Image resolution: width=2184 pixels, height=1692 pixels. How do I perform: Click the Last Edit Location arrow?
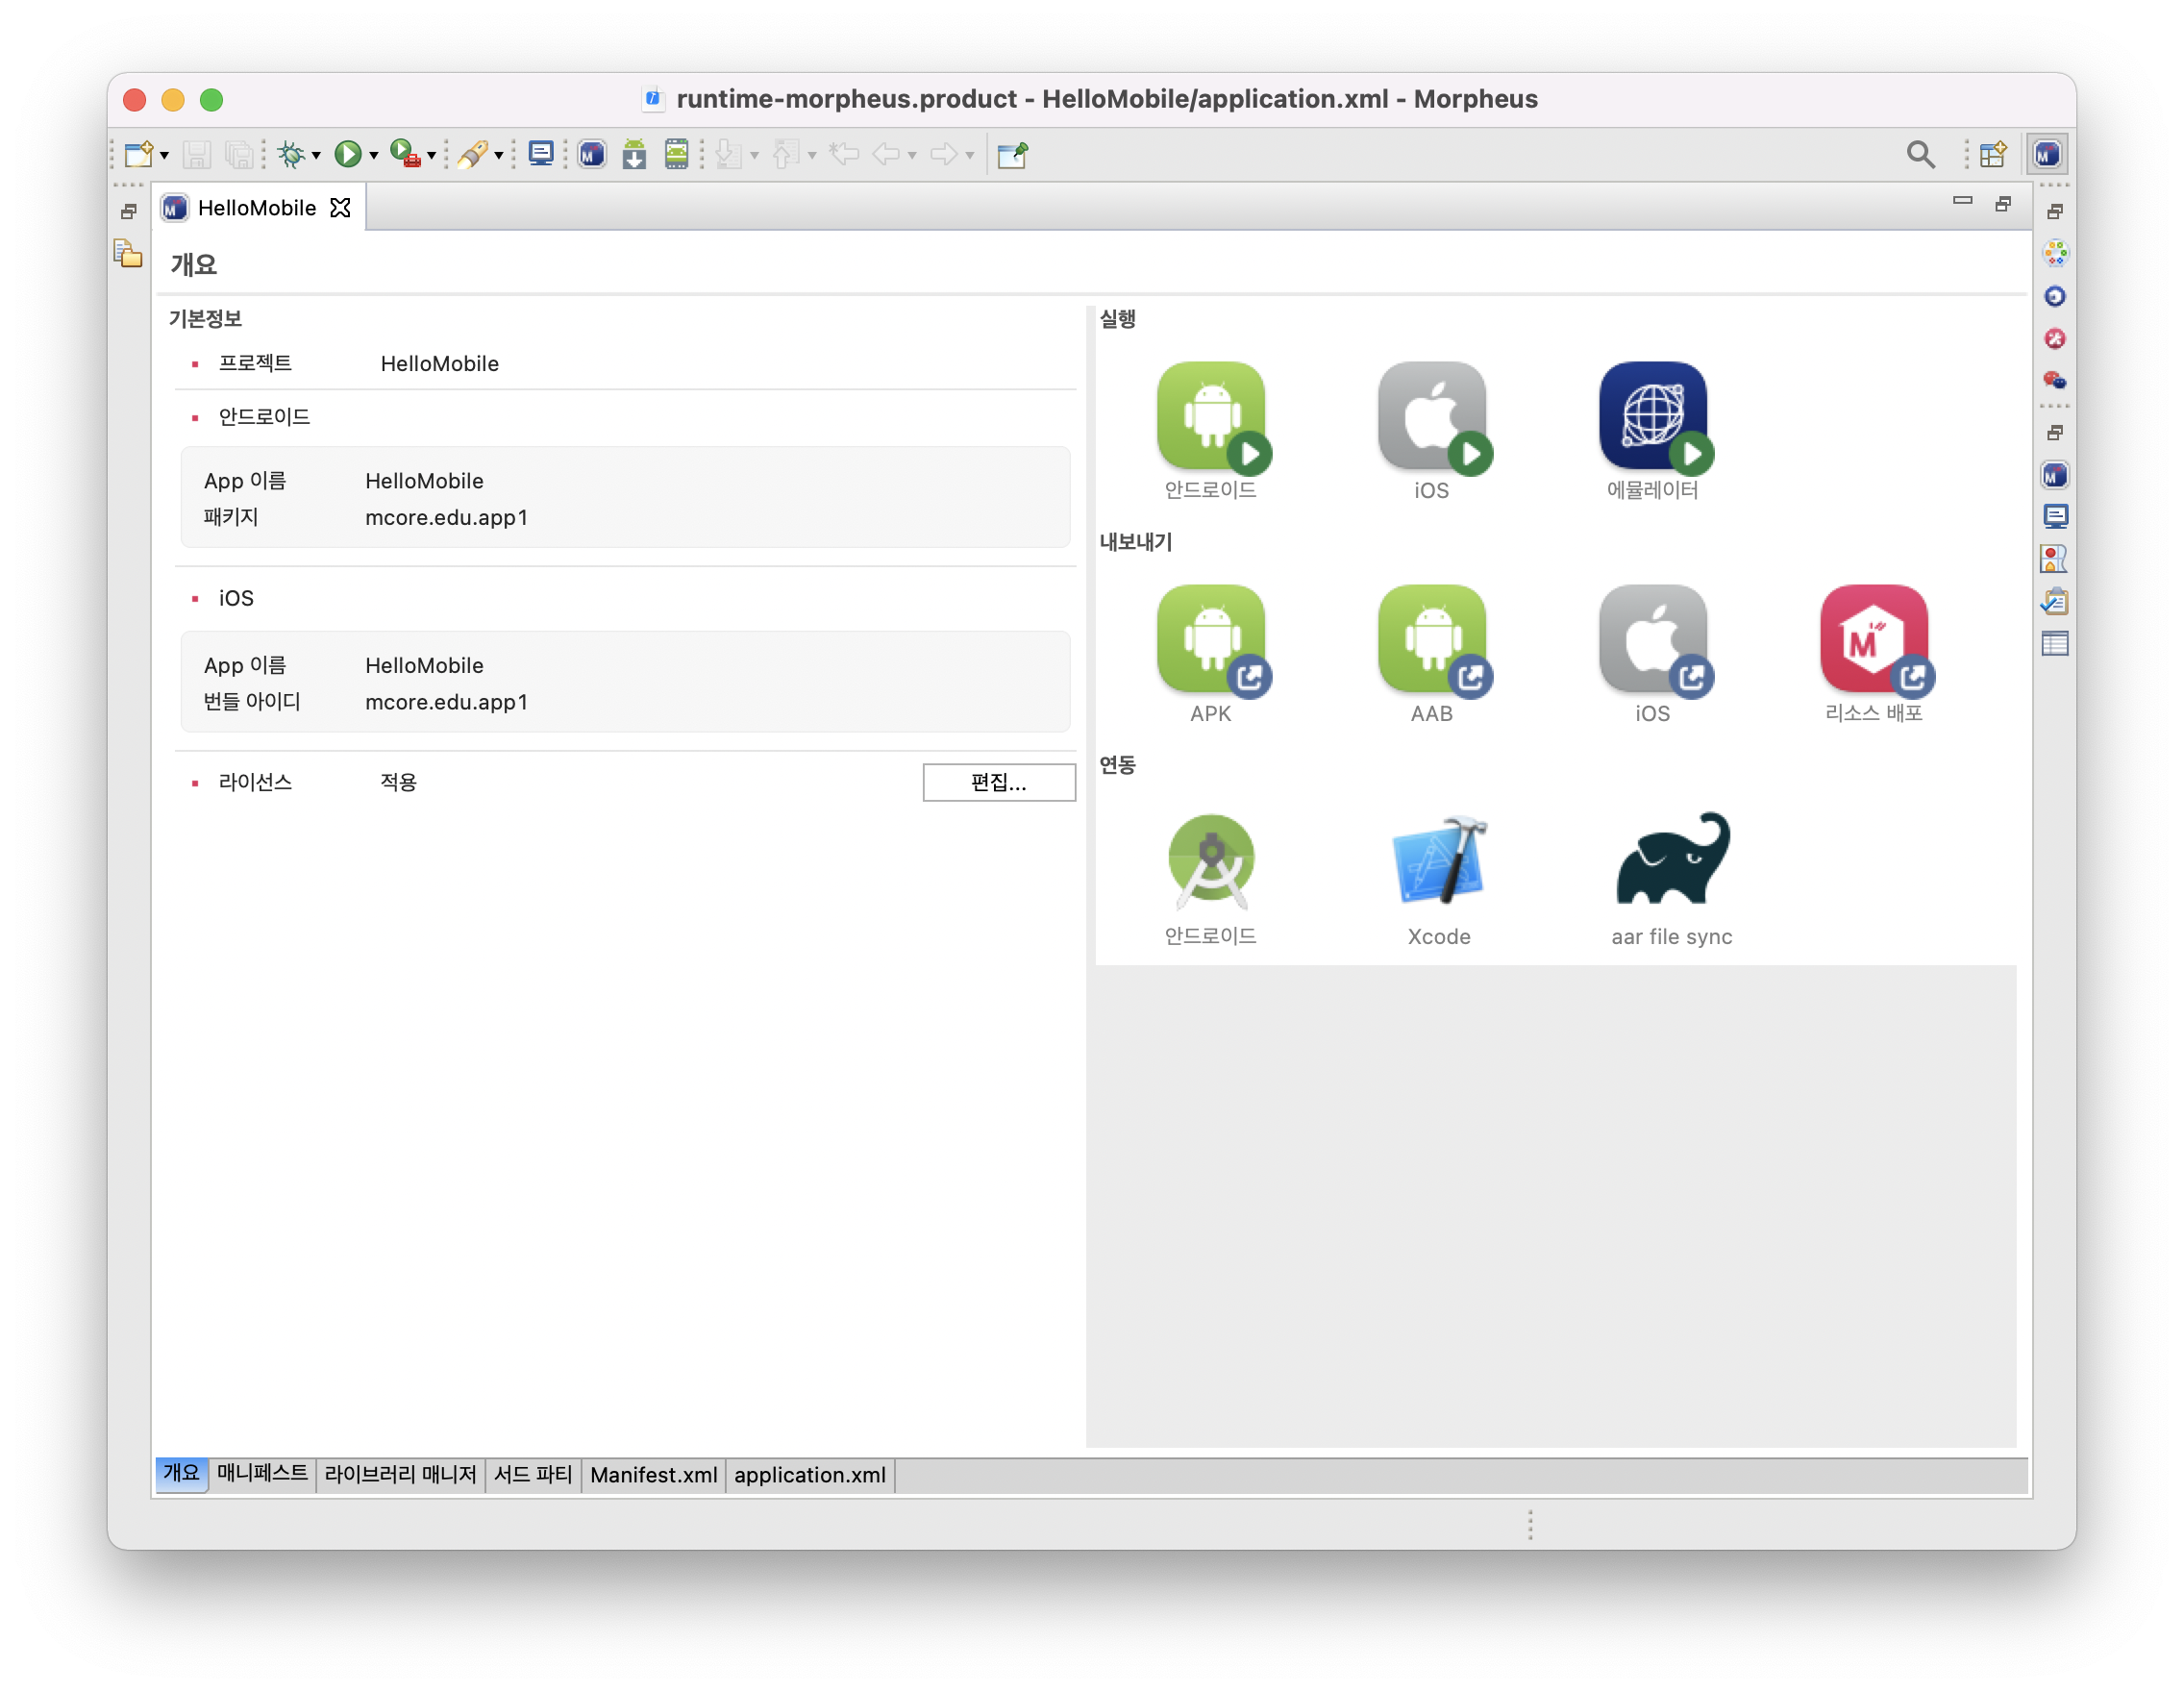click(x=844, y=154)
